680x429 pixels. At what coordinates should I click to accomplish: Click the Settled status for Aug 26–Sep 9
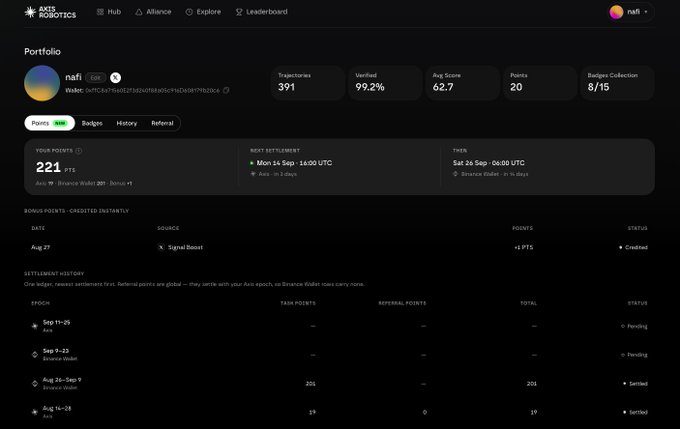[x=635, y=383]
